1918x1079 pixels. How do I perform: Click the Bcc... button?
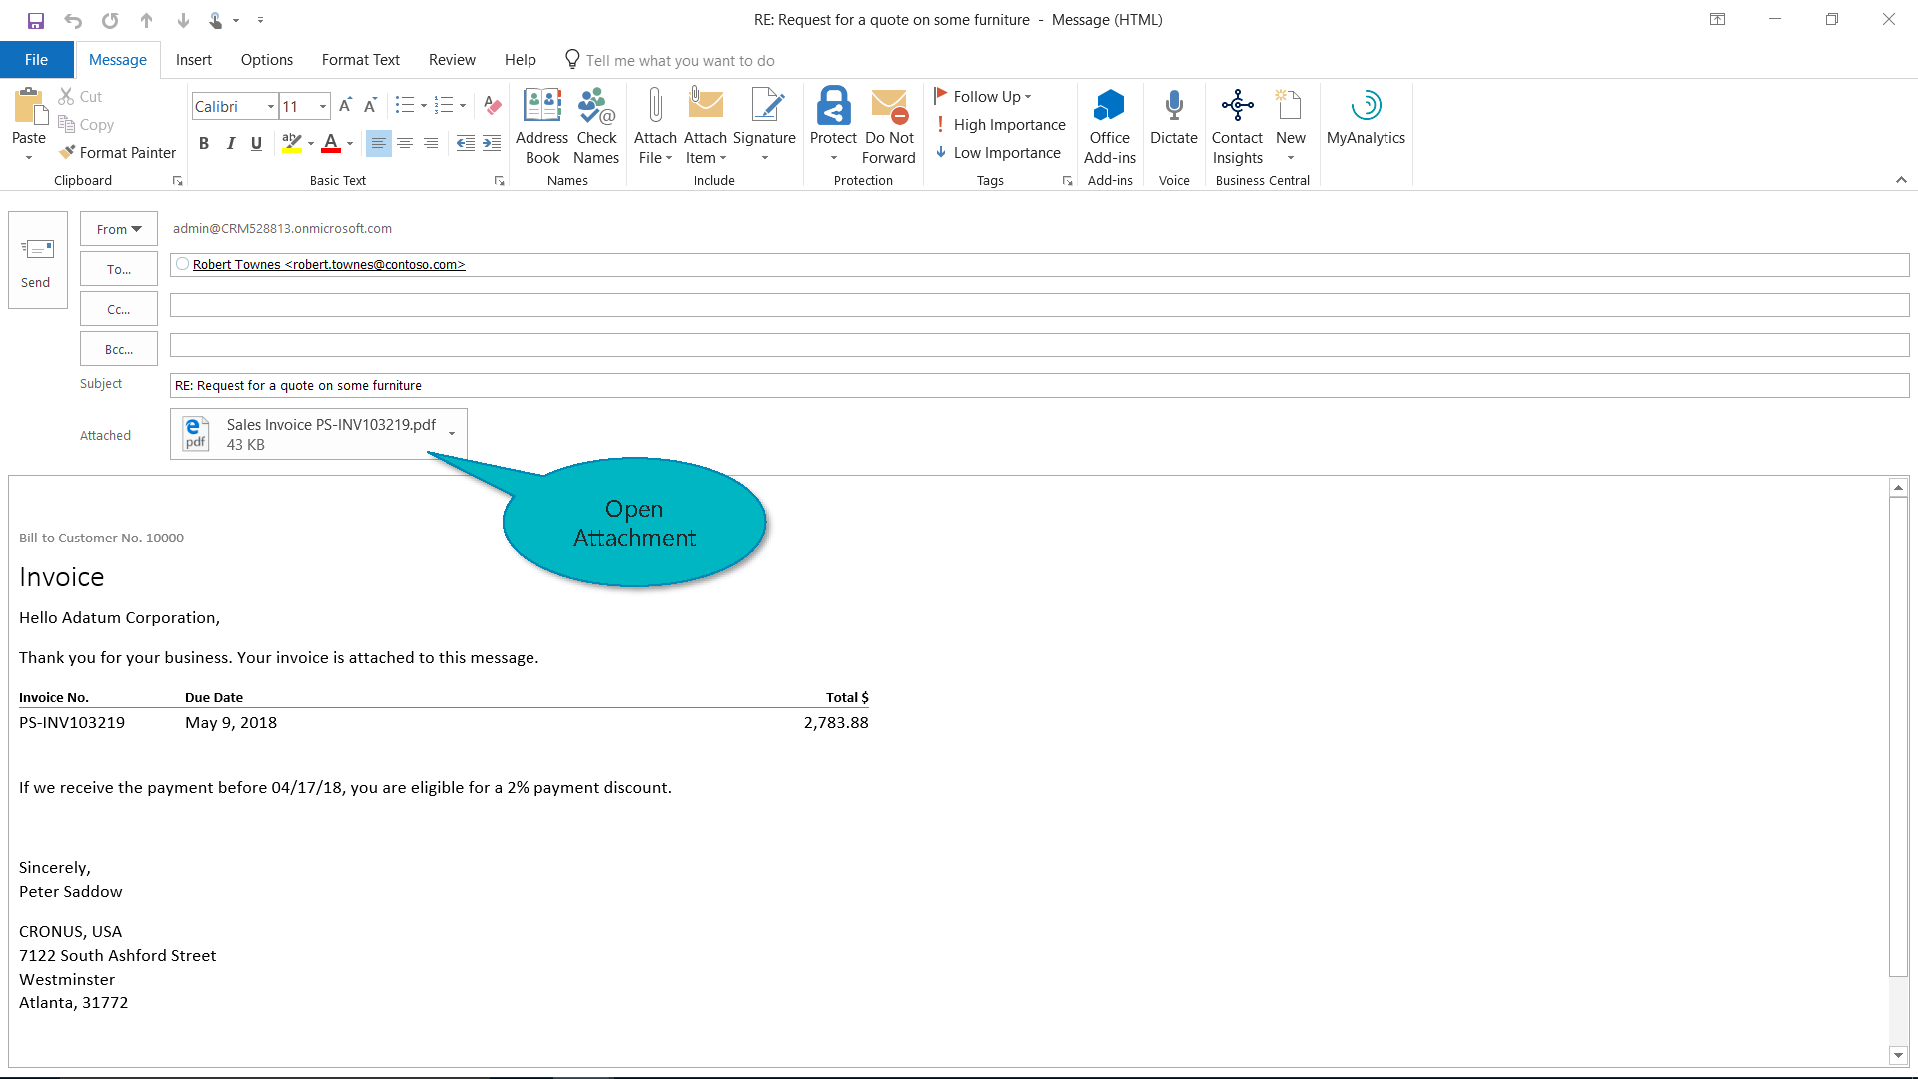pos(118,350)
